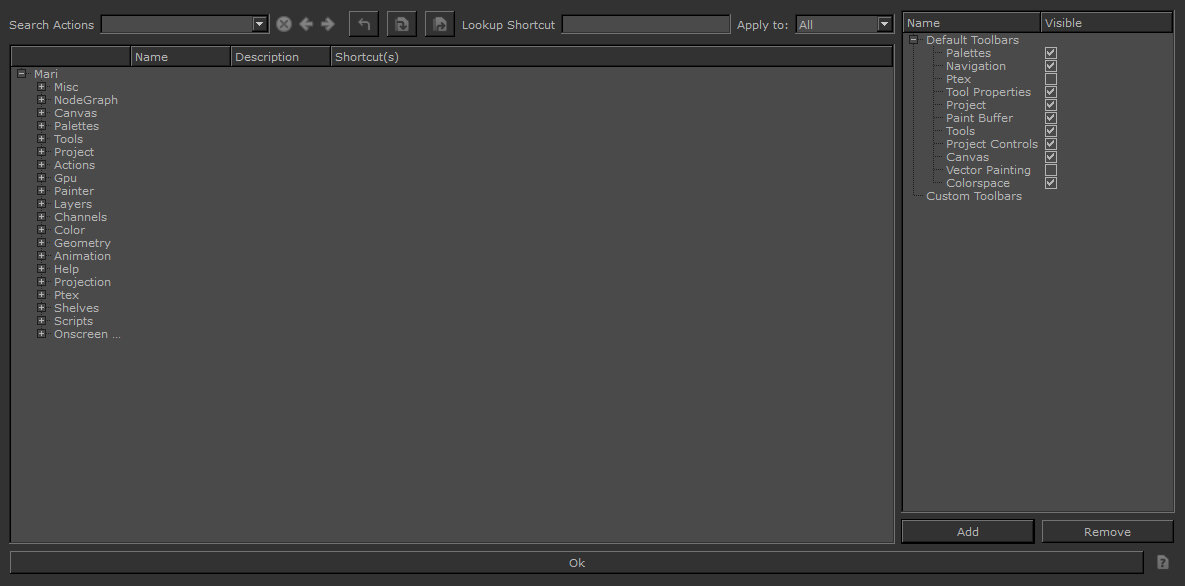Enable the Vector Painting toolbar checkbox
Image resolution: width=1185 pixels, height=586 pixels.
tap(1050, 169)
